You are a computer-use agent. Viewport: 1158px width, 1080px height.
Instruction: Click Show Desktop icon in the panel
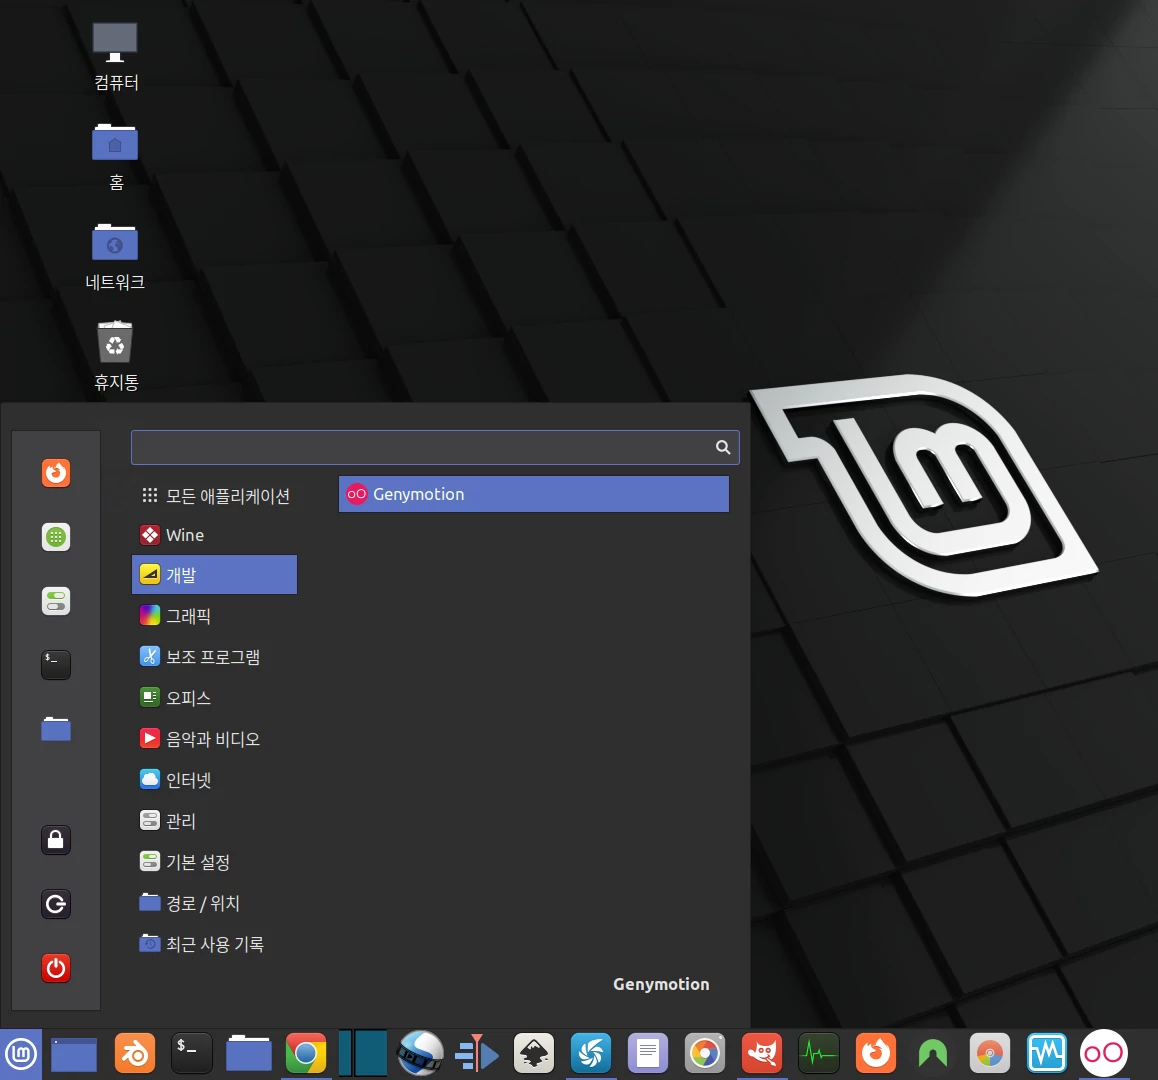[74, 1054]
